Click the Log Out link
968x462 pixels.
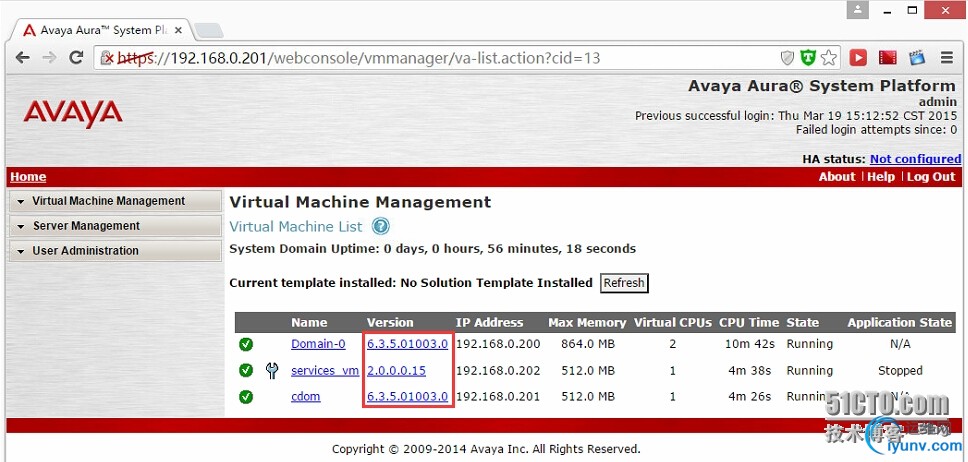tap(931, 177)
